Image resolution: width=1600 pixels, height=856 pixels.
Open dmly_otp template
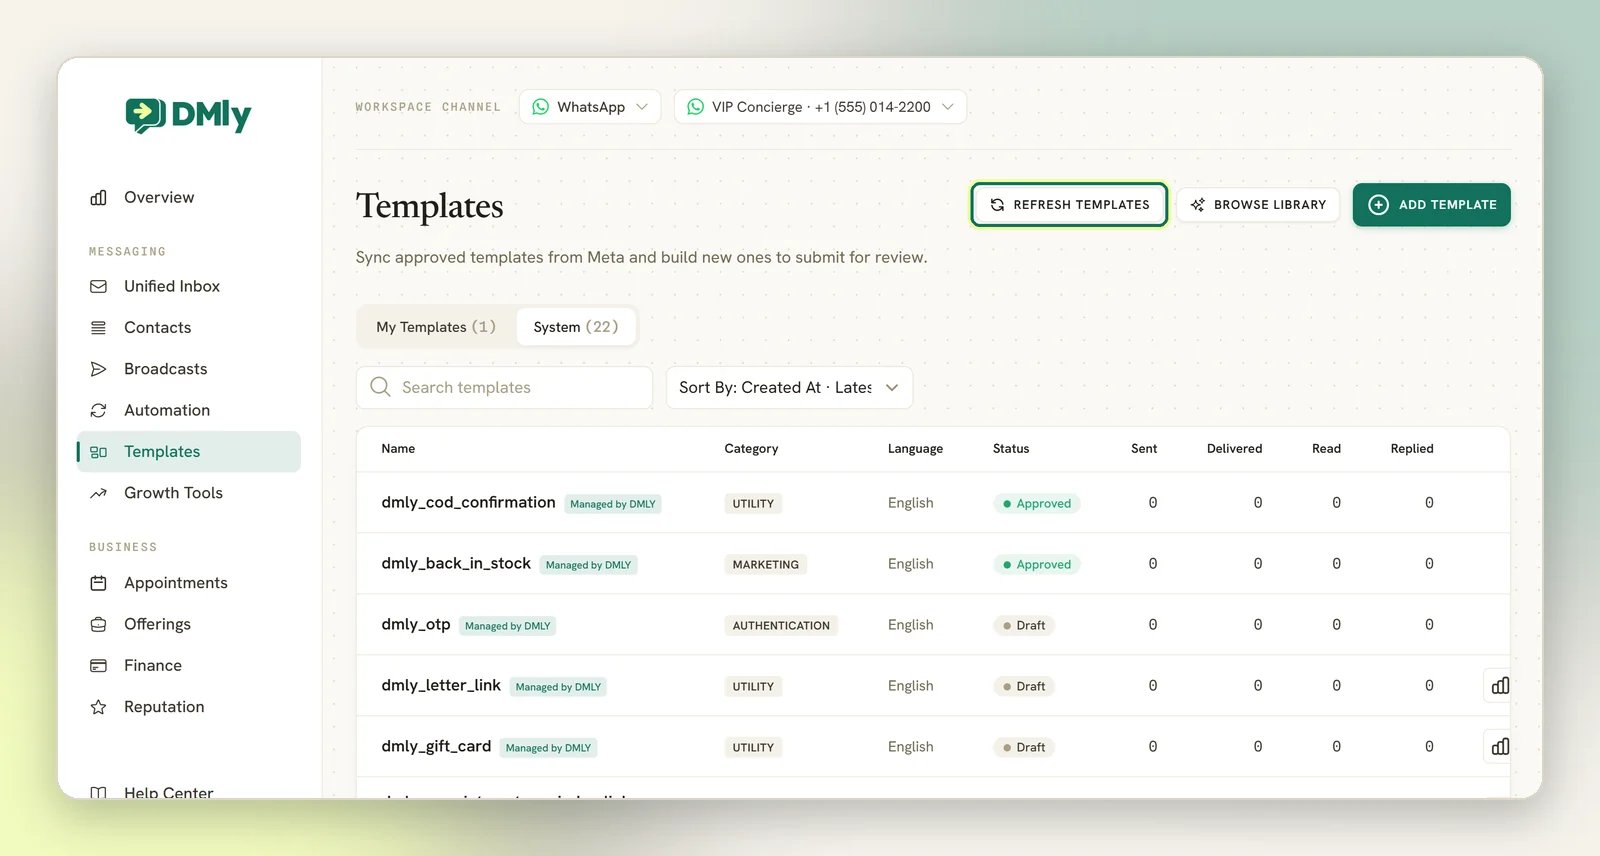[416, 625]
